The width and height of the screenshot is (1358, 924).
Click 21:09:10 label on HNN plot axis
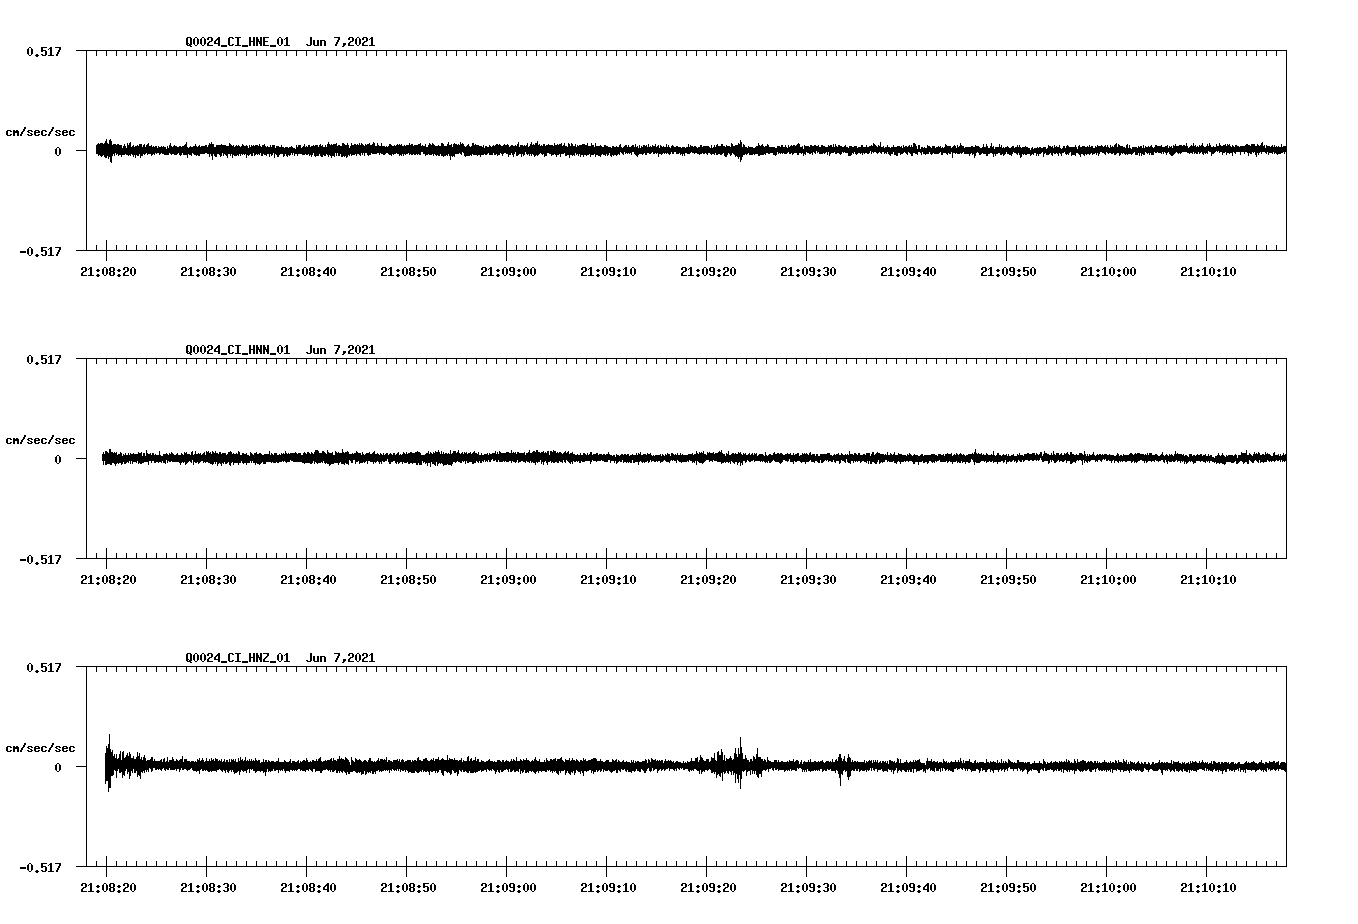click(x=608, y=580)
